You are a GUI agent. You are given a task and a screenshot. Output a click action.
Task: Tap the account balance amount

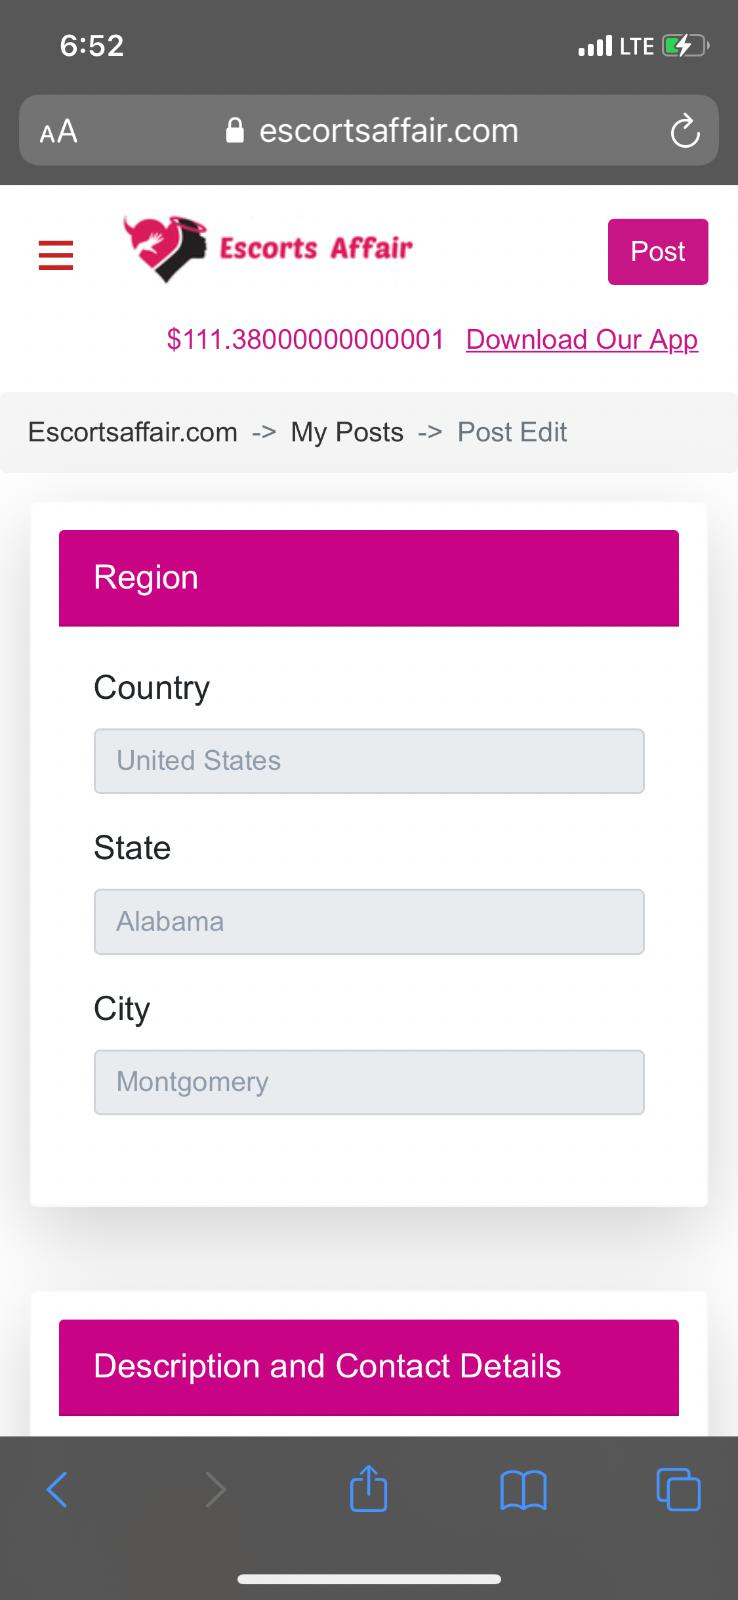tap(305, 340)
